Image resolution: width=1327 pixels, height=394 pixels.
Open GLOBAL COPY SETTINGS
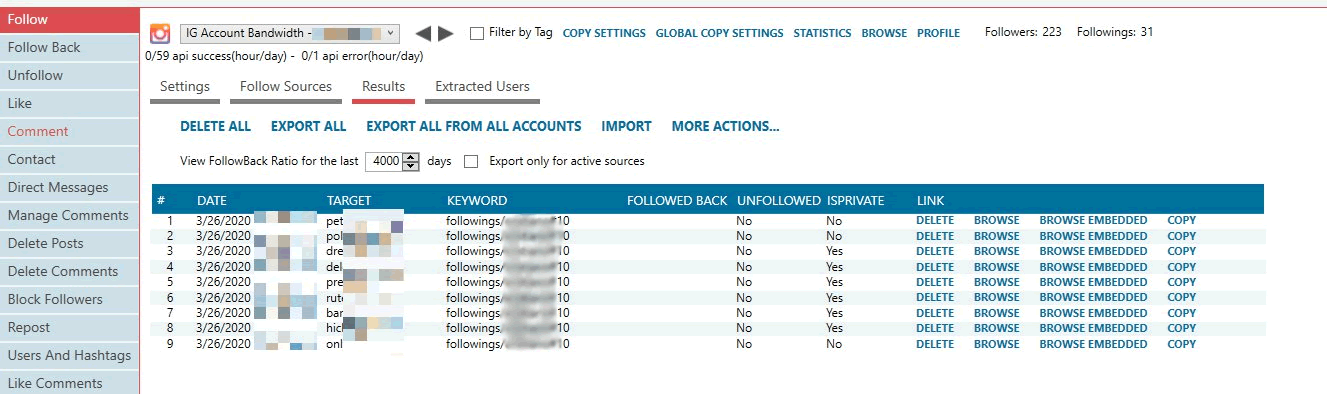click(x=719, y=33)
